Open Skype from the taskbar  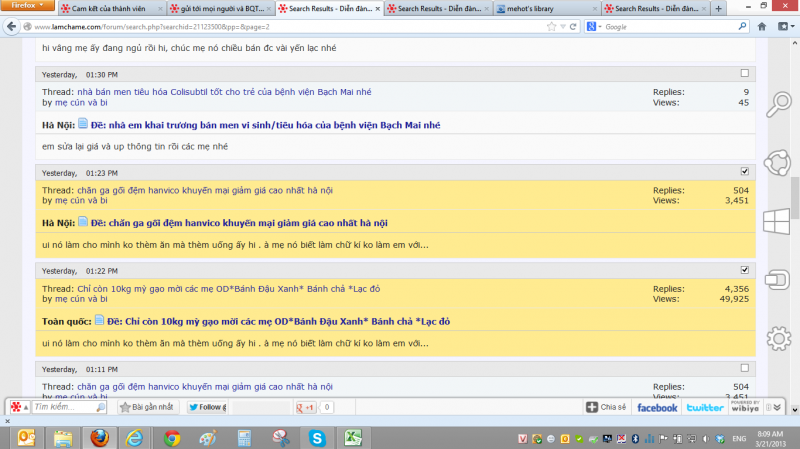click(317, 438)
